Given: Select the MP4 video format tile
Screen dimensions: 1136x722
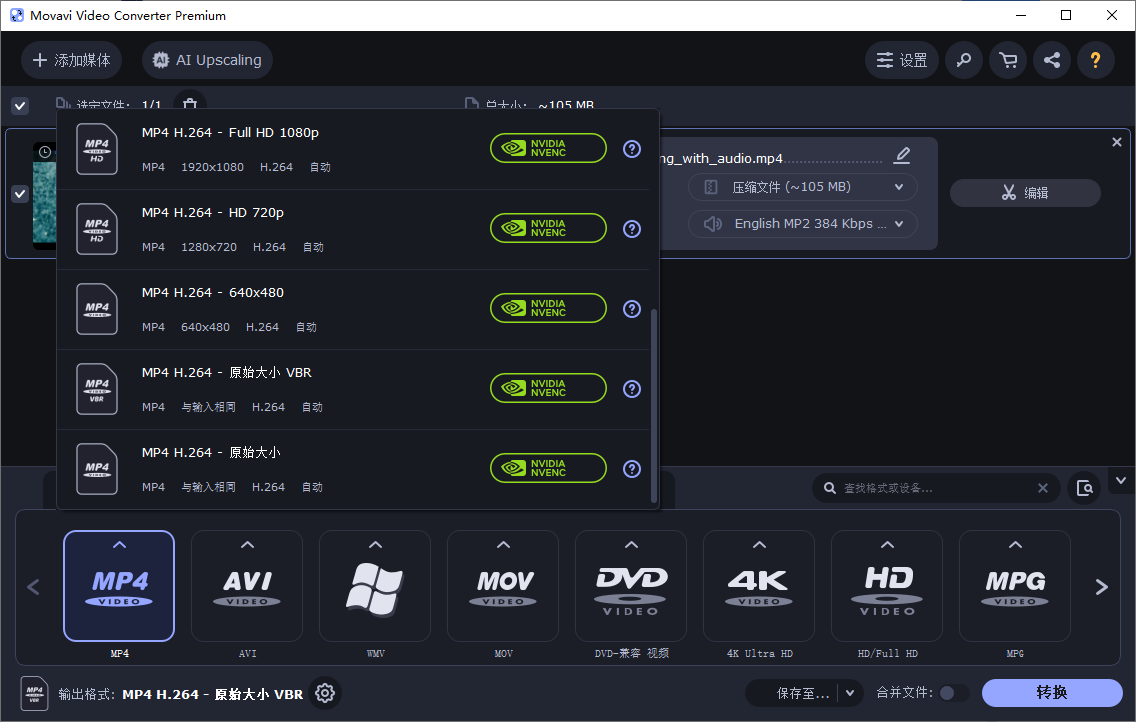Looking at the screenshot, I should click(x=119, y=586).
